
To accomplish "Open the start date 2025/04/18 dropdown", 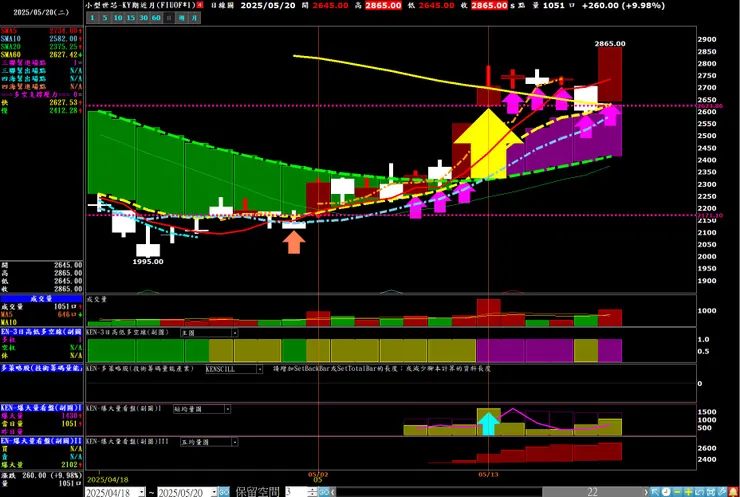I will pyautogui.click(x=142, y=492).
